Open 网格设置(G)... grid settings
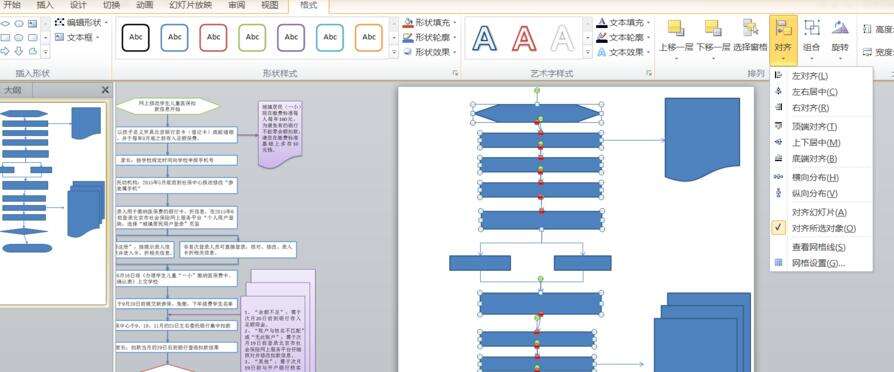Viewport: 894px width, 372px height. click(x=818, y=263)
